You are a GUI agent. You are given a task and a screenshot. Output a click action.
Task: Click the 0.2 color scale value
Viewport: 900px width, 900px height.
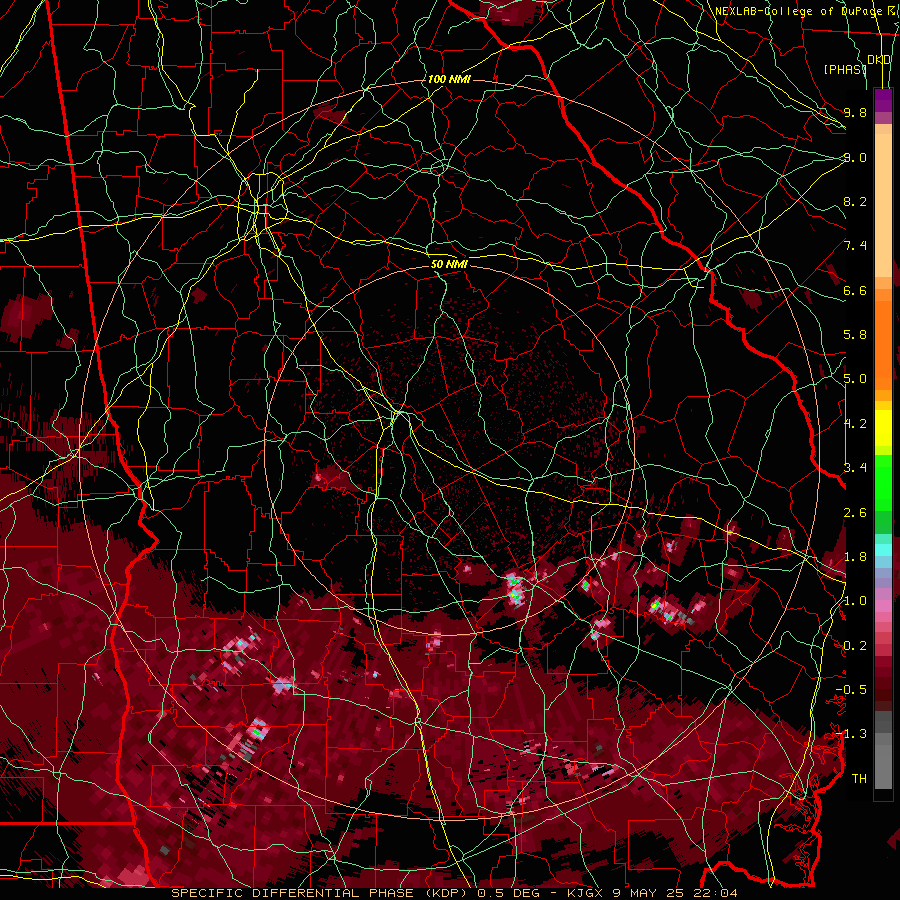click(855, 646)
